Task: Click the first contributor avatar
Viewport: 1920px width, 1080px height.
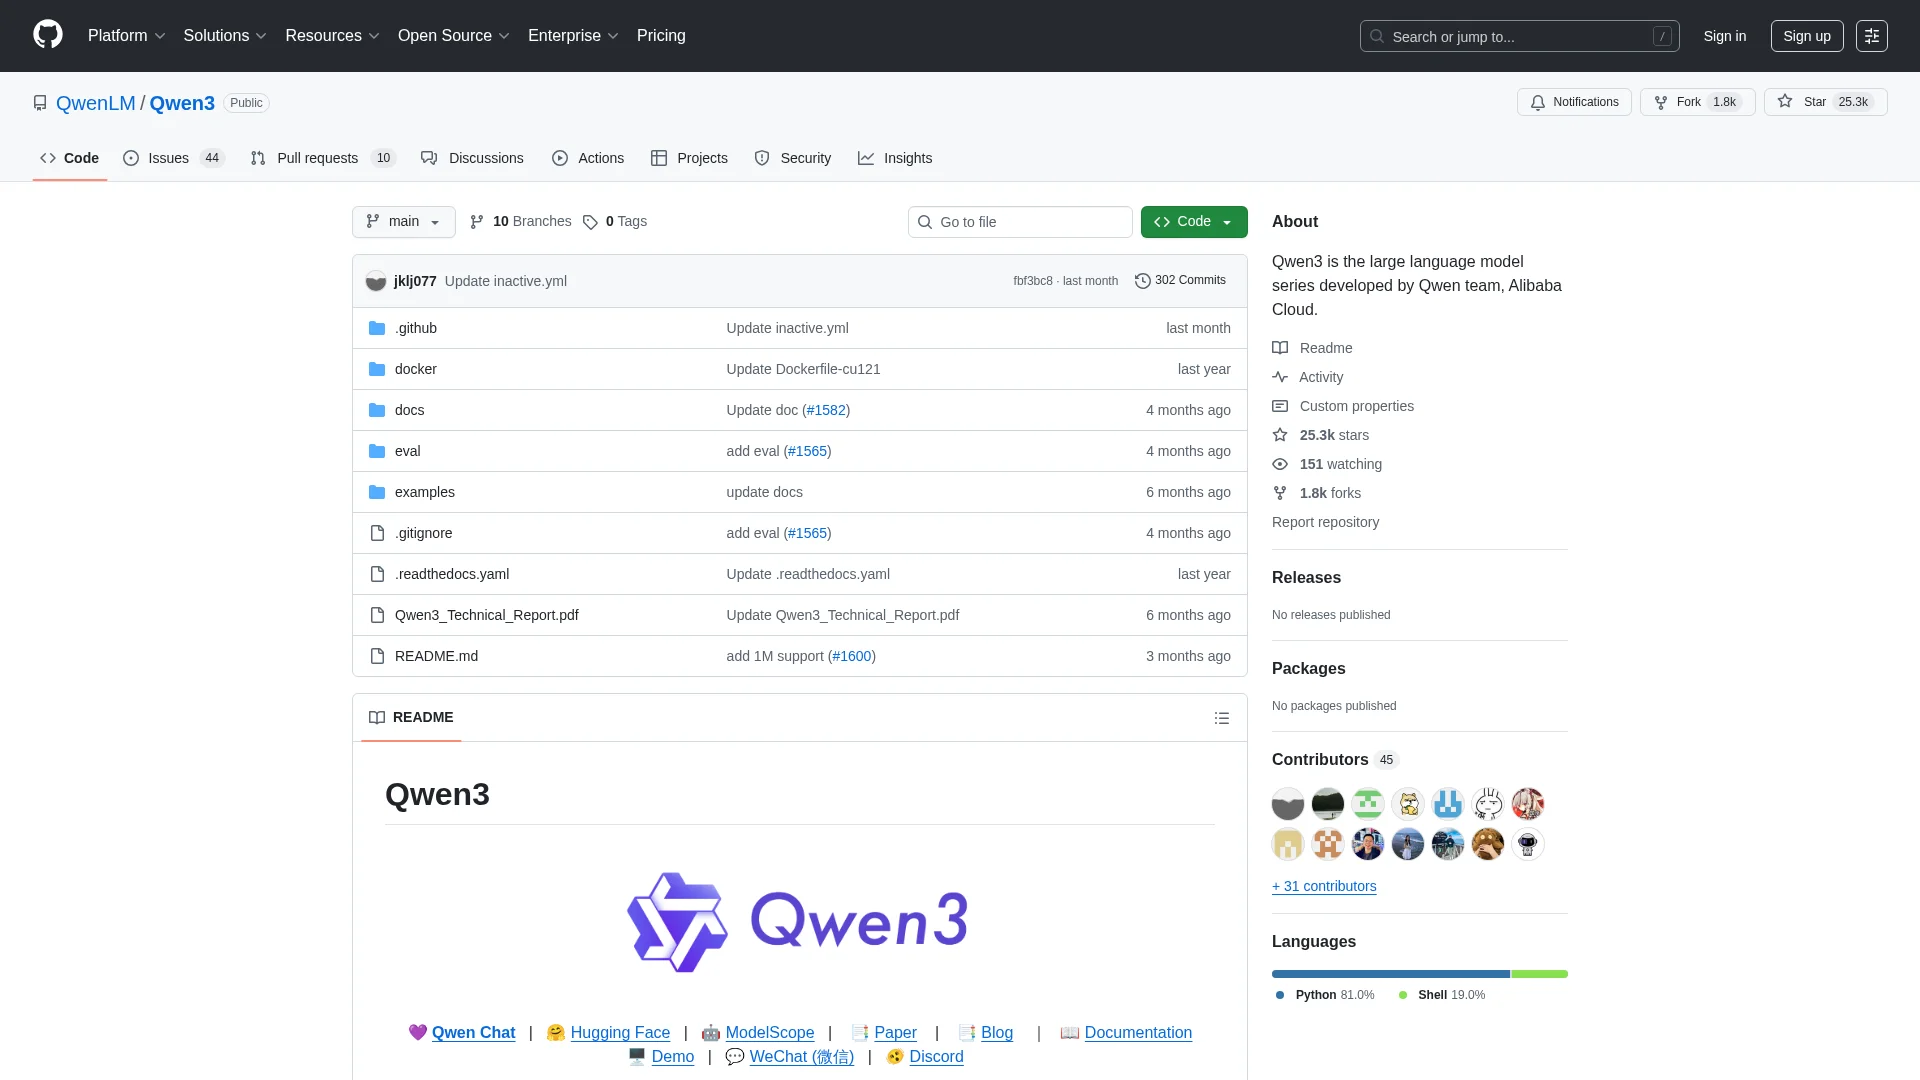Action: (1288, 804)
